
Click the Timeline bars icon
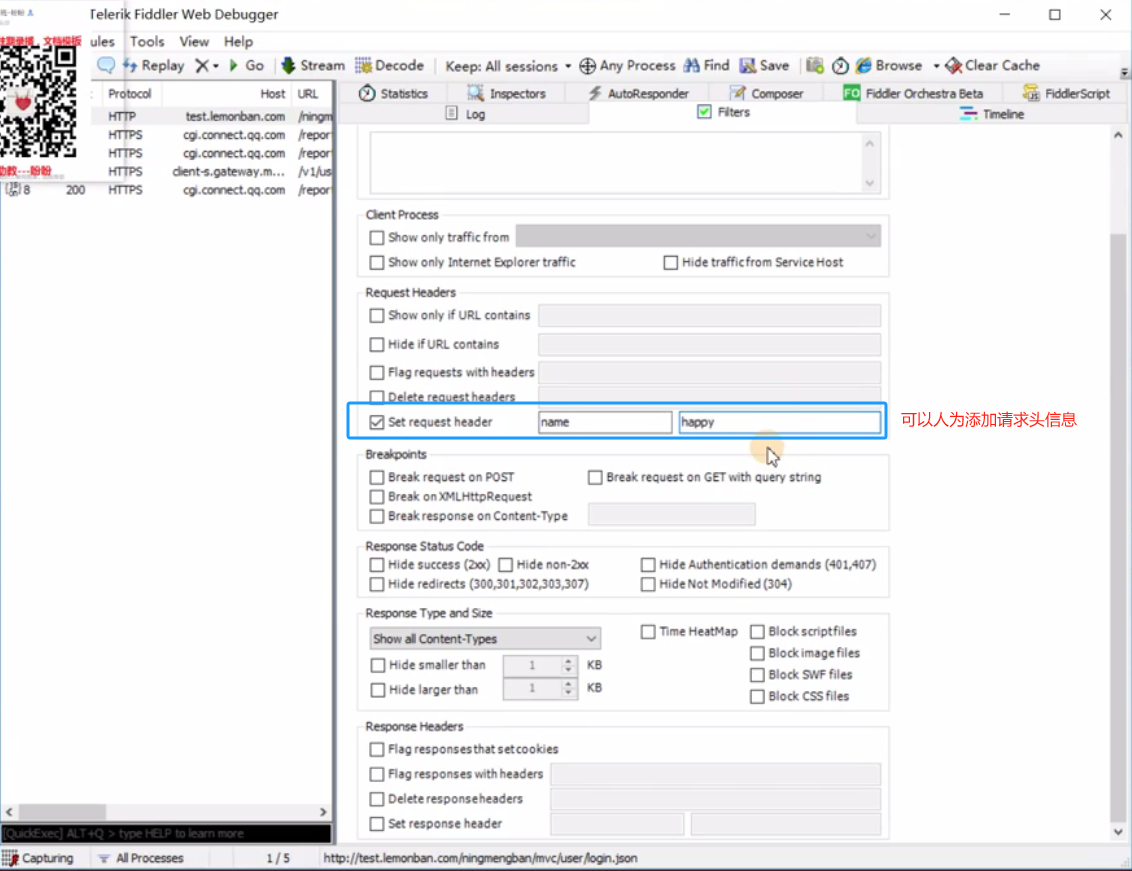968,113
